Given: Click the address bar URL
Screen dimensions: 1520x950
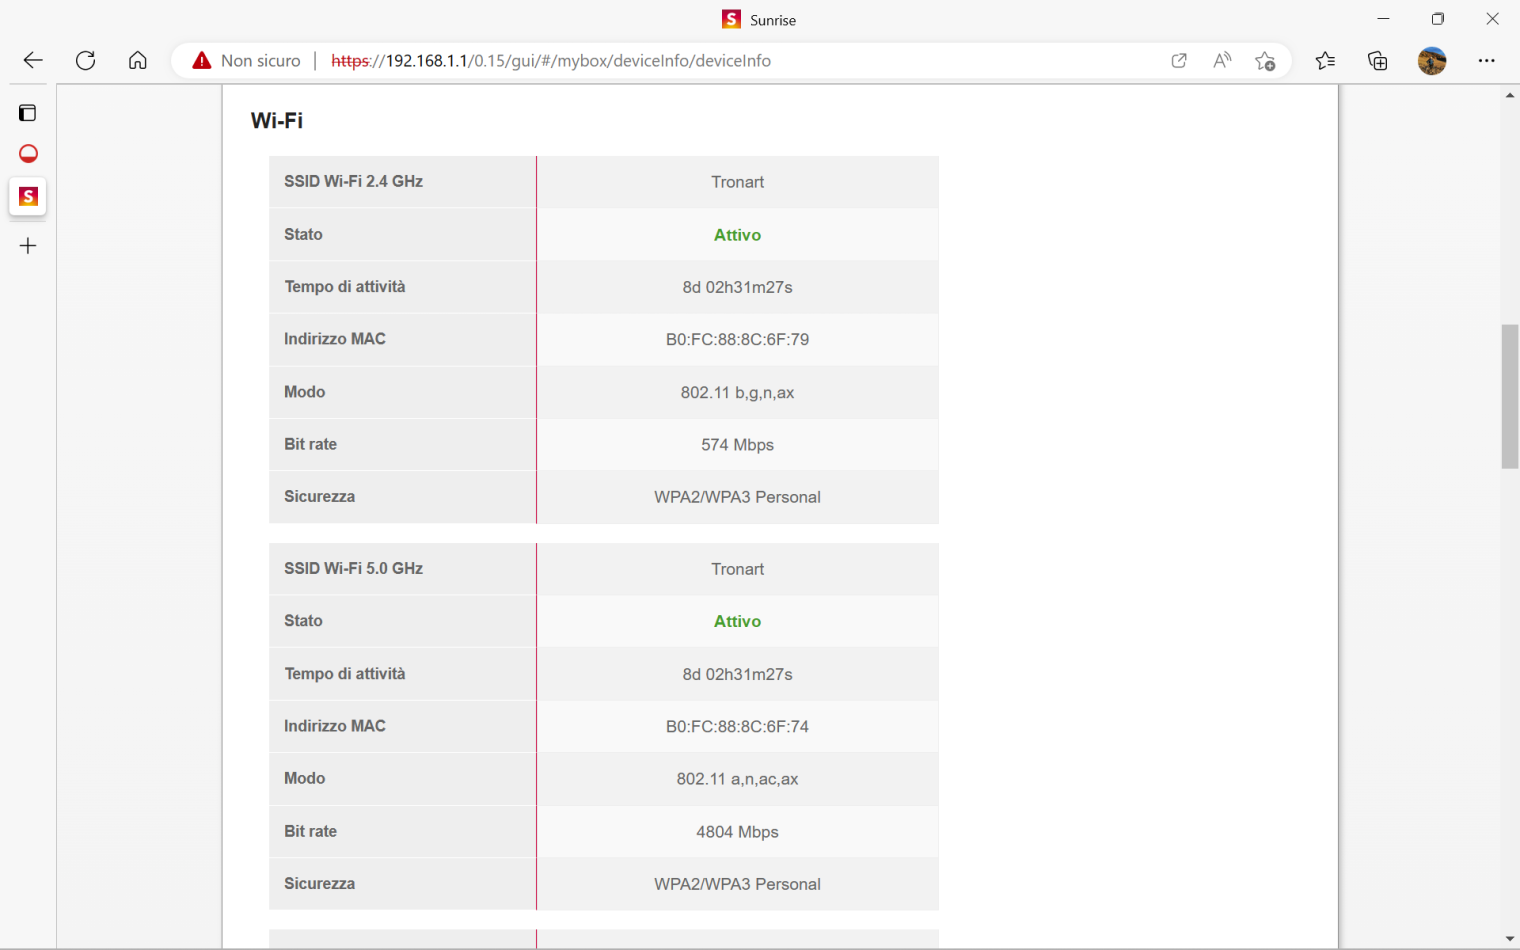Looking at the screenshot, I should coord(550,61).
